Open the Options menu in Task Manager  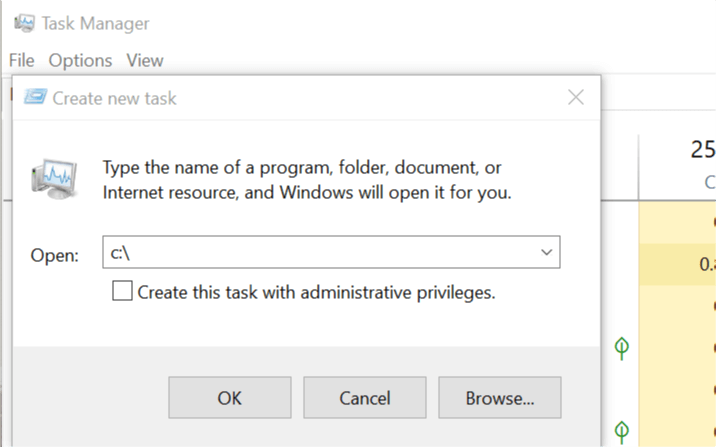click(x=80, y=60)
